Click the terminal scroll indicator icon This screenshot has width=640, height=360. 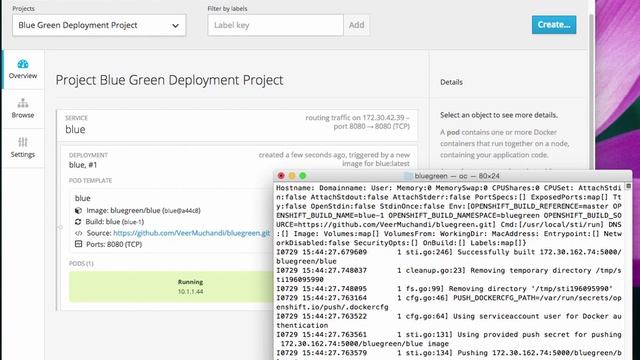(628, 186)
